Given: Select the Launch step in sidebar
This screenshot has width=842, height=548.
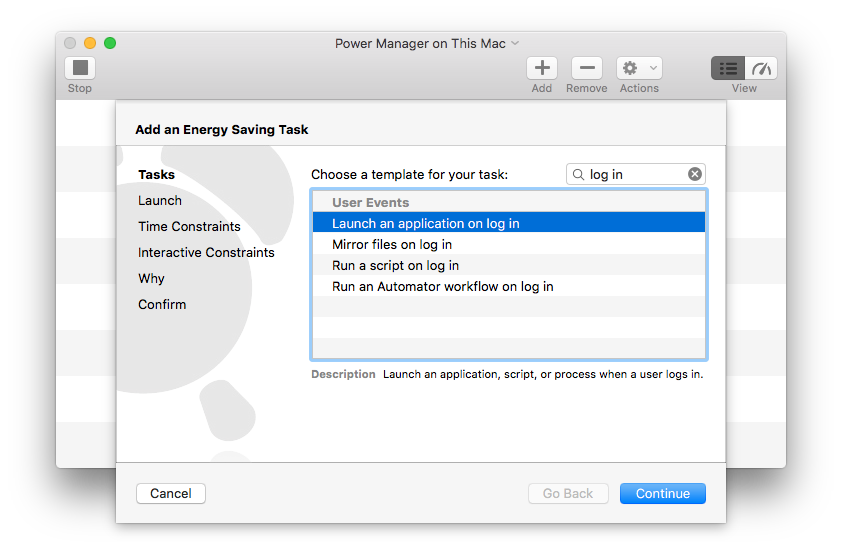Looking at the screenshot, I should pos(159,200).
